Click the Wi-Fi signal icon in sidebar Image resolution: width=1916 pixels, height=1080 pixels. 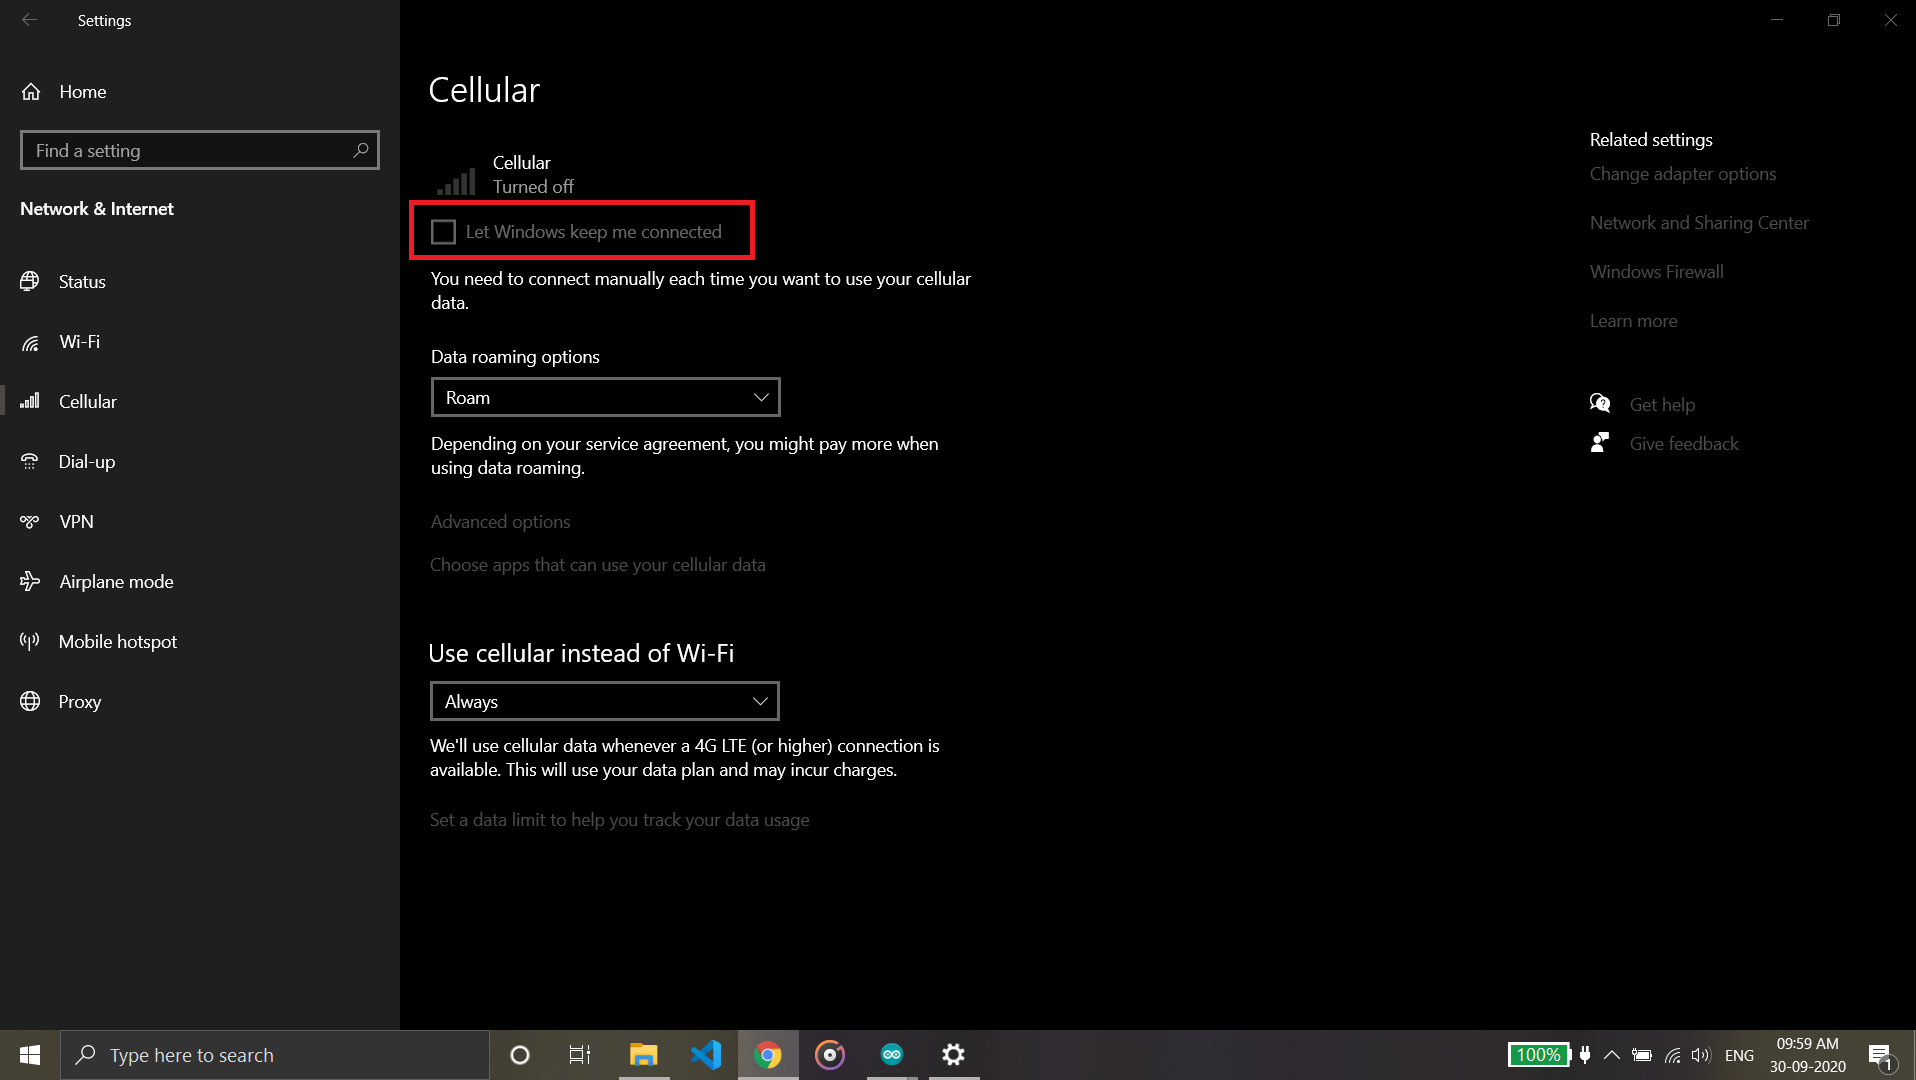pyautogui.click(x=30, y=342)
